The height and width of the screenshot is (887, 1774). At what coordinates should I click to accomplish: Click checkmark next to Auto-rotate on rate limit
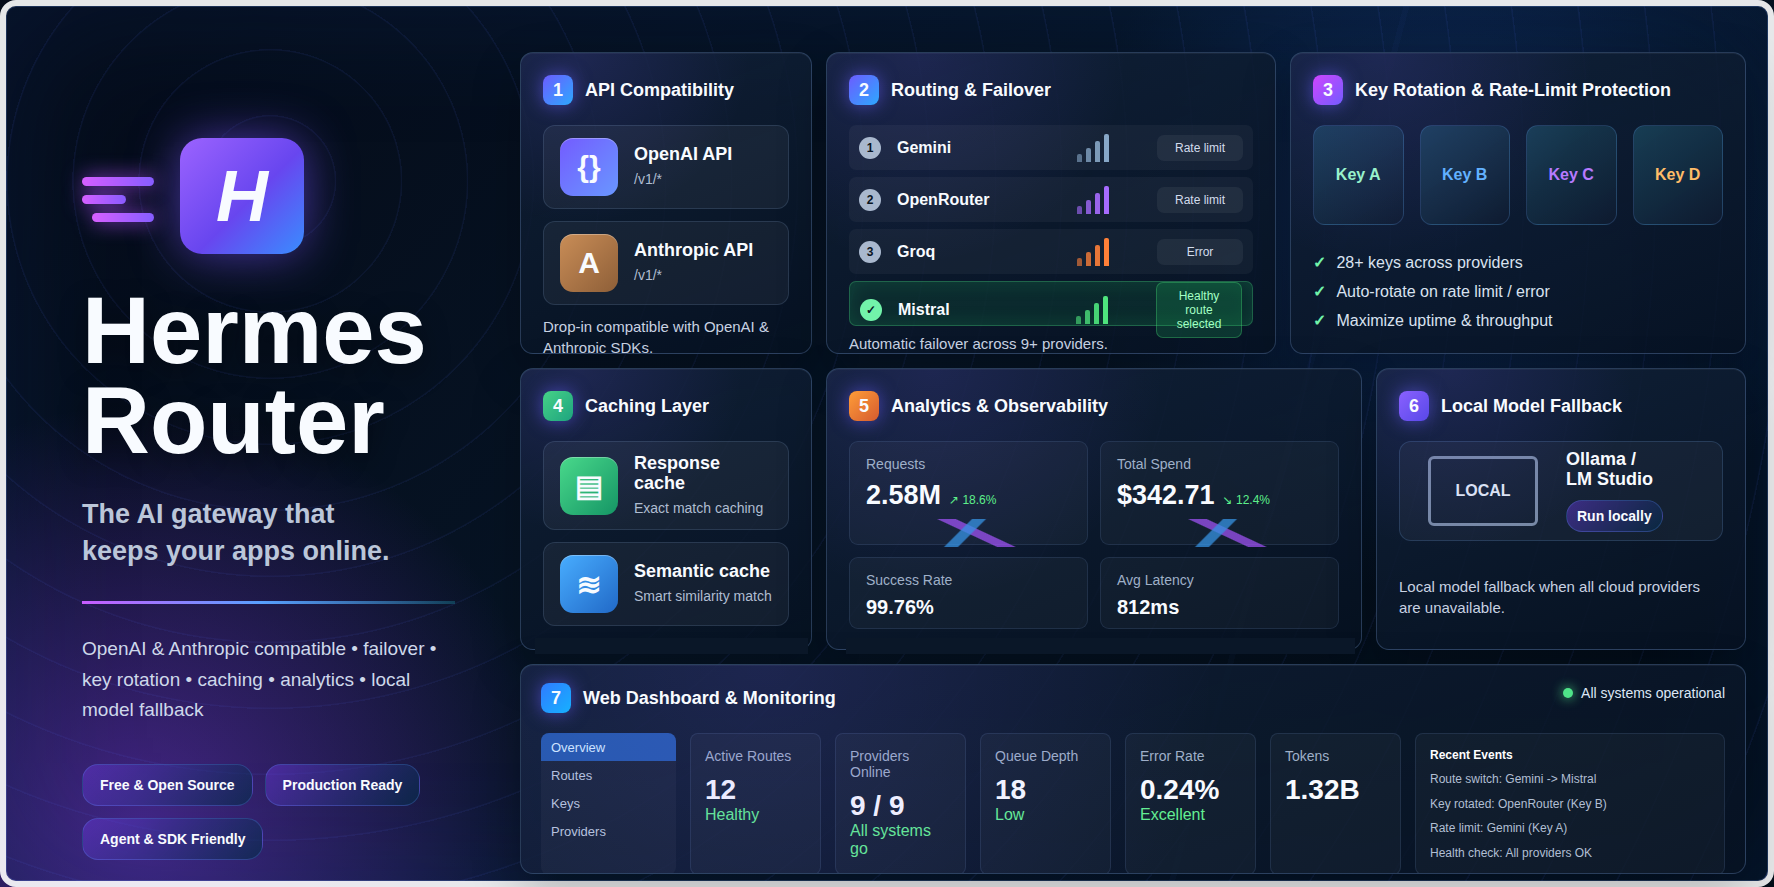(1319, 292)
